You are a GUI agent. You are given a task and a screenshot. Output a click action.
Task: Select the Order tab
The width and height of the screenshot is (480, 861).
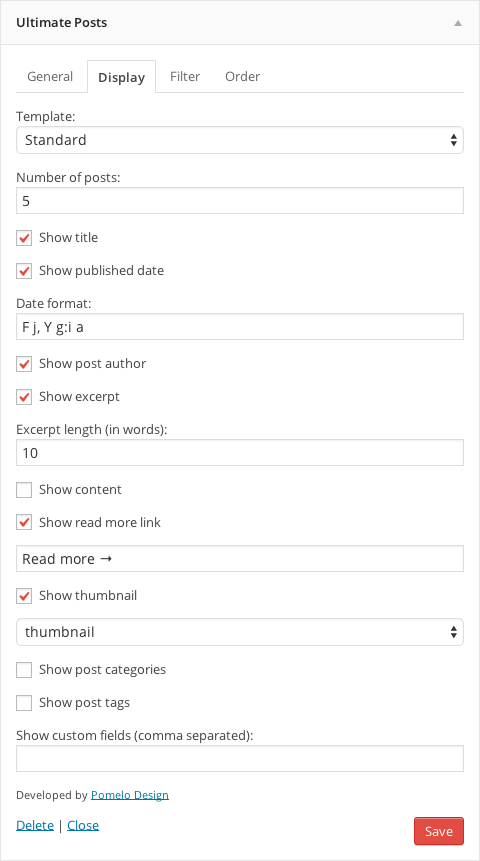pos(242,76)
